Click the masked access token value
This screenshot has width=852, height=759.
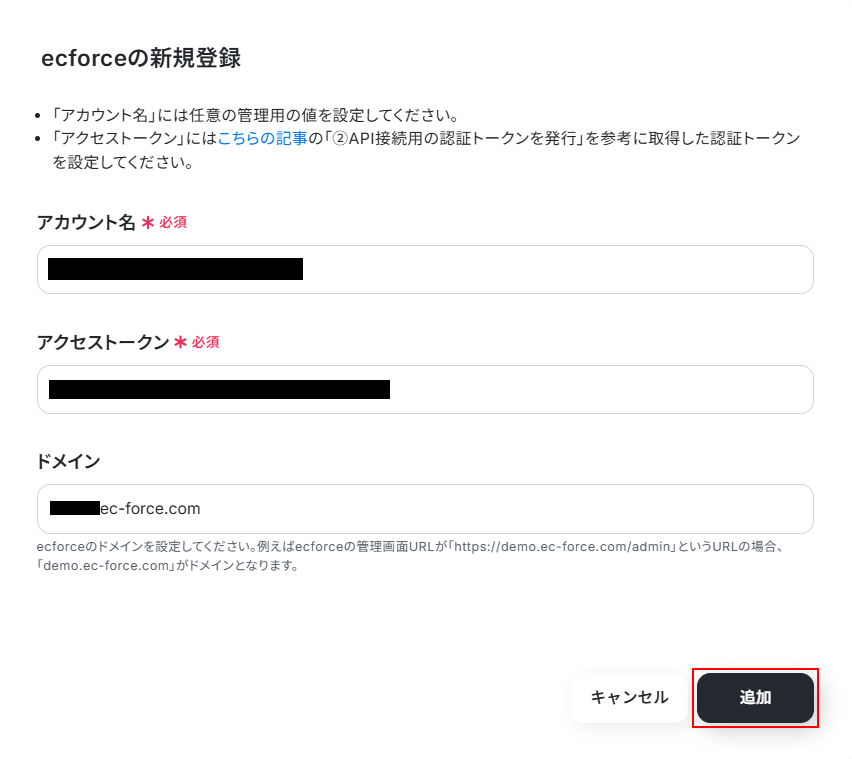pyautogui.click(x=219, y=389)
